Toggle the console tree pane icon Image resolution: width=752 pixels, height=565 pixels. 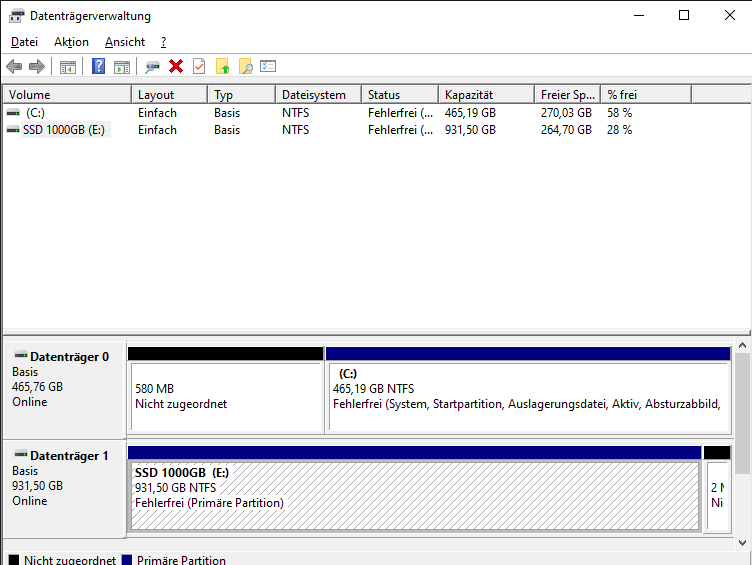[x=68, y=67]
